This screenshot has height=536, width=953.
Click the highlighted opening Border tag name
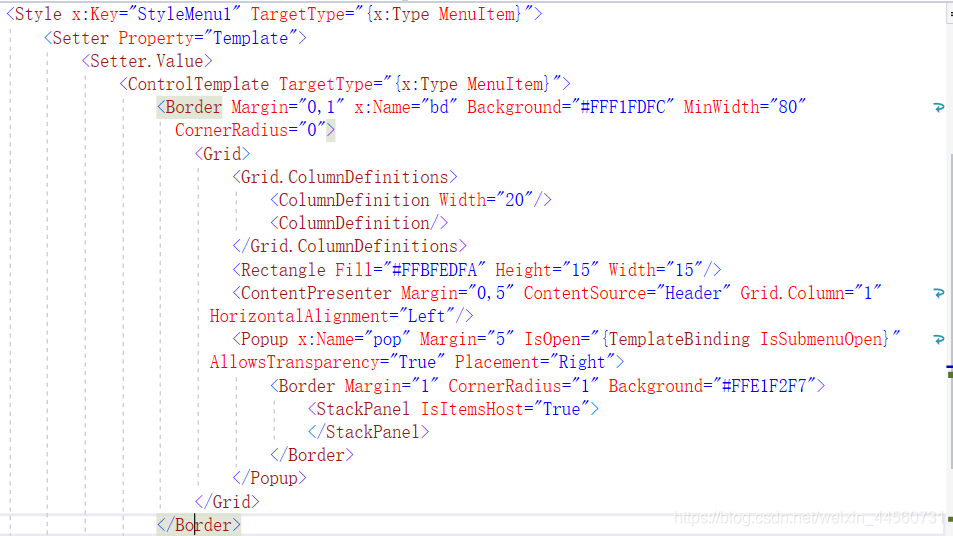(x=193, y=108)
